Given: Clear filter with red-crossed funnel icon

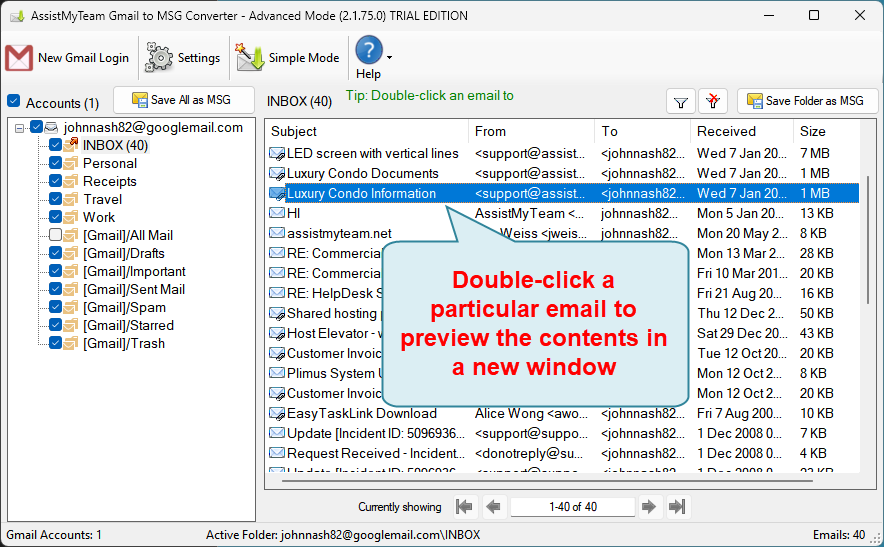Looking at the screenshot, I should pyautogui.click(x=713, y=102).
